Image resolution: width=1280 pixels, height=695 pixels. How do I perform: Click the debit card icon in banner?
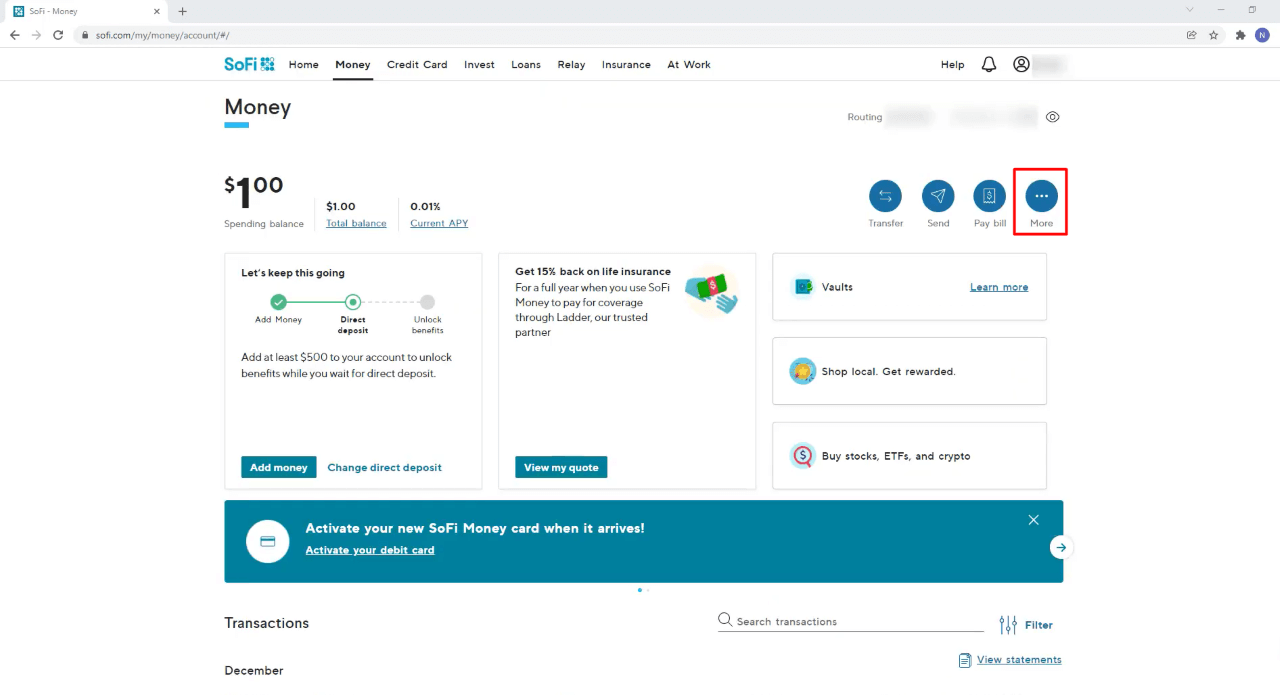pos(268,541)
